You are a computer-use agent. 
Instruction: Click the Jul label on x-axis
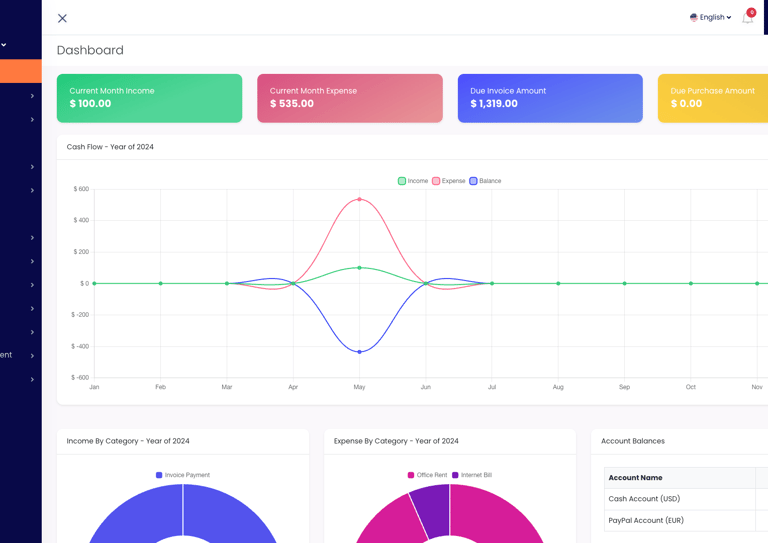(x=492, y=387)
